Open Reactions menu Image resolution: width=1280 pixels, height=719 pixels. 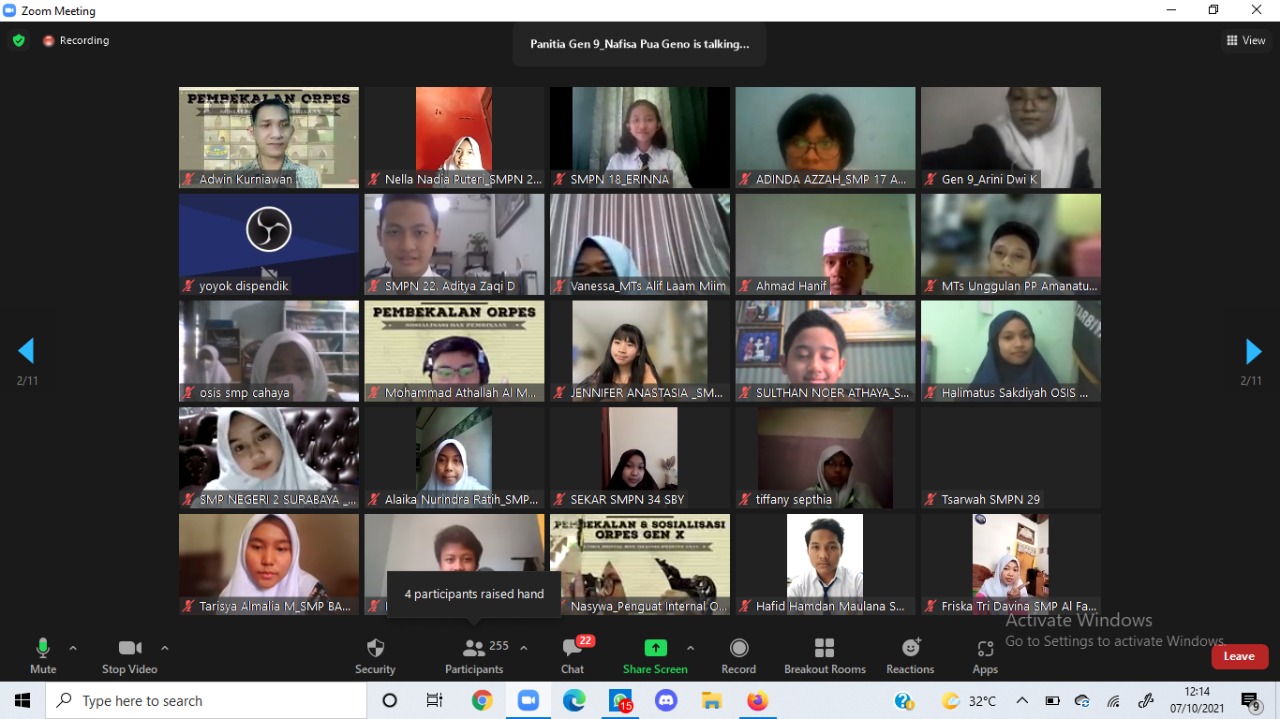pos(910,656)
